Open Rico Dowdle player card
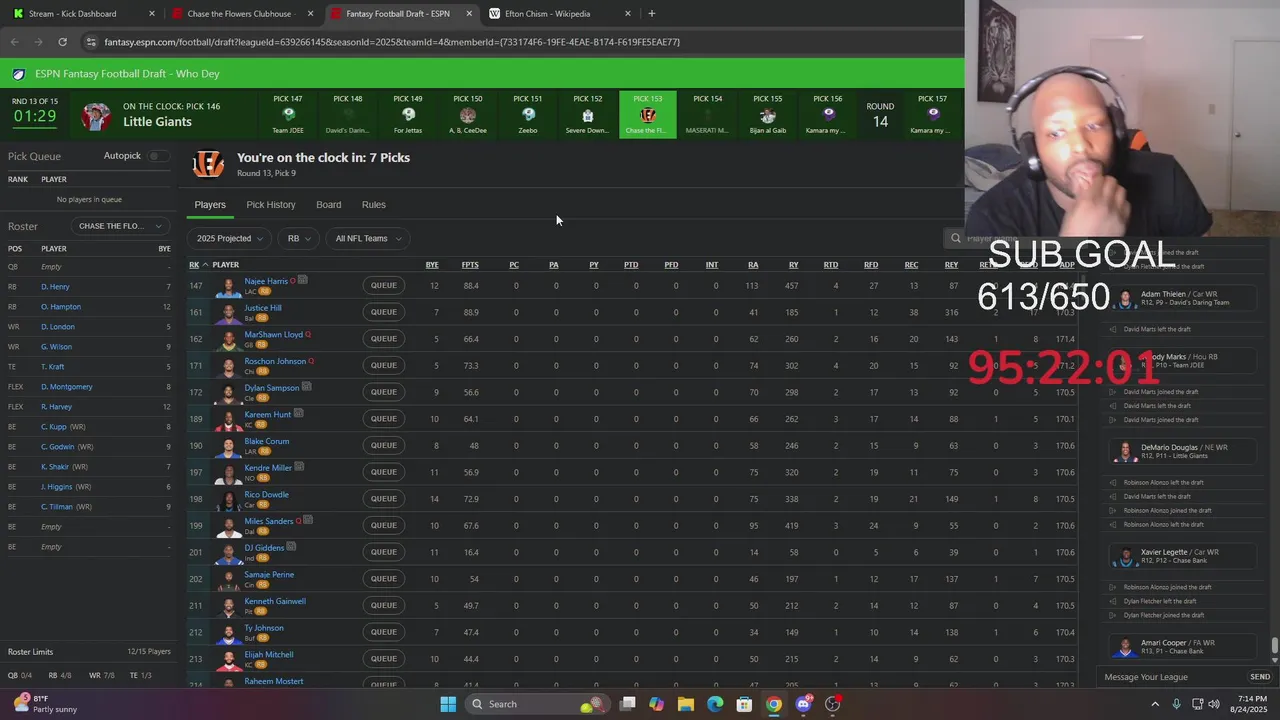Screen dimensions: 1280x720 [267, 494]
